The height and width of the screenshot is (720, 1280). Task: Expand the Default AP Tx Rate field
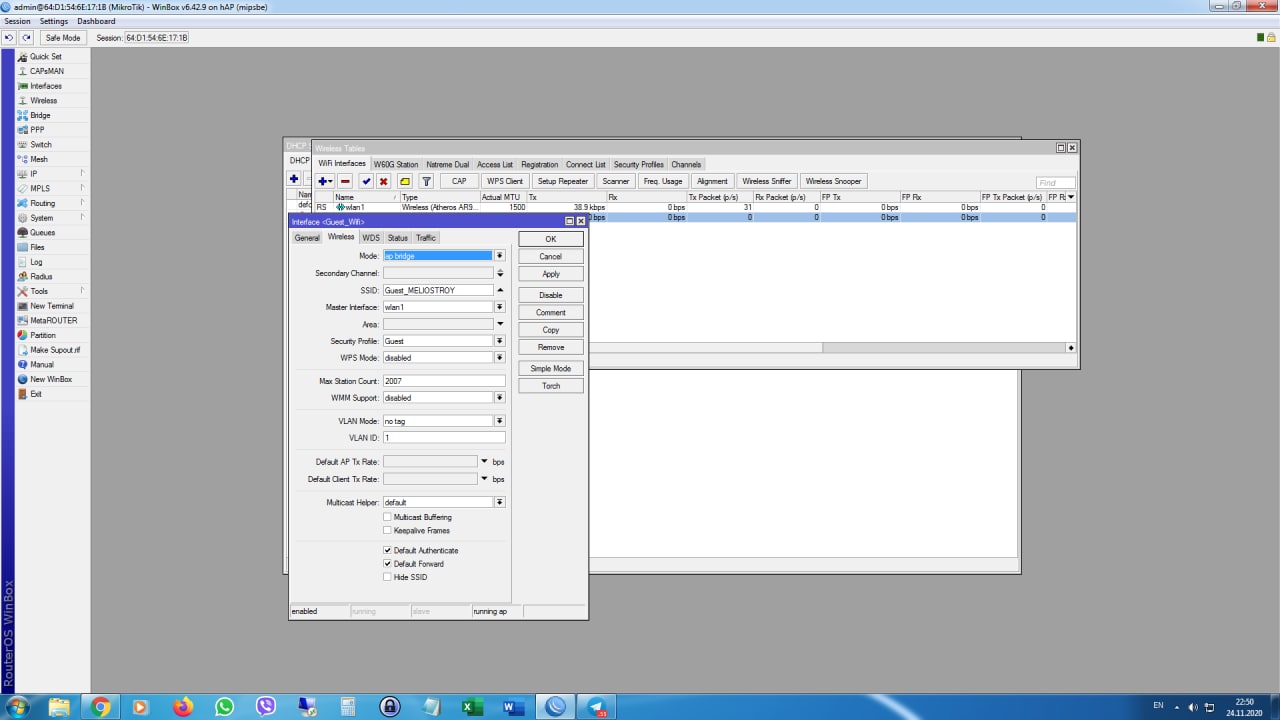tap(484, 462)
